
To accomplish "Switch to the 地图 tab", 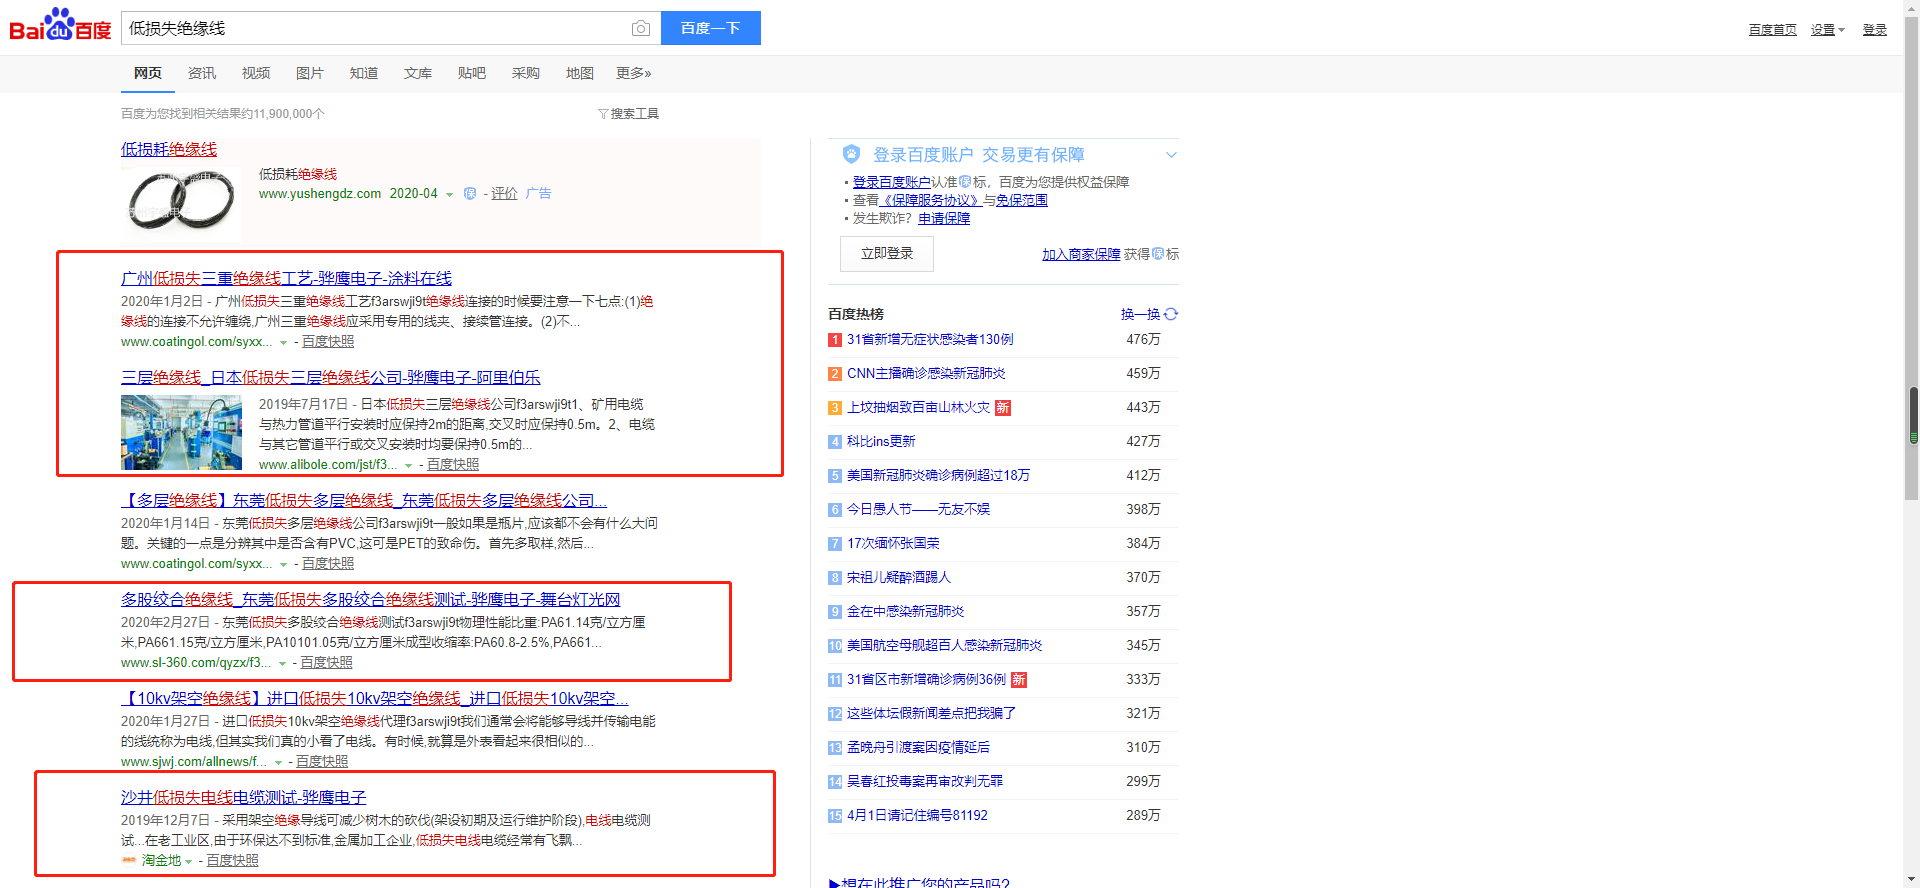I will coord(580,73).
